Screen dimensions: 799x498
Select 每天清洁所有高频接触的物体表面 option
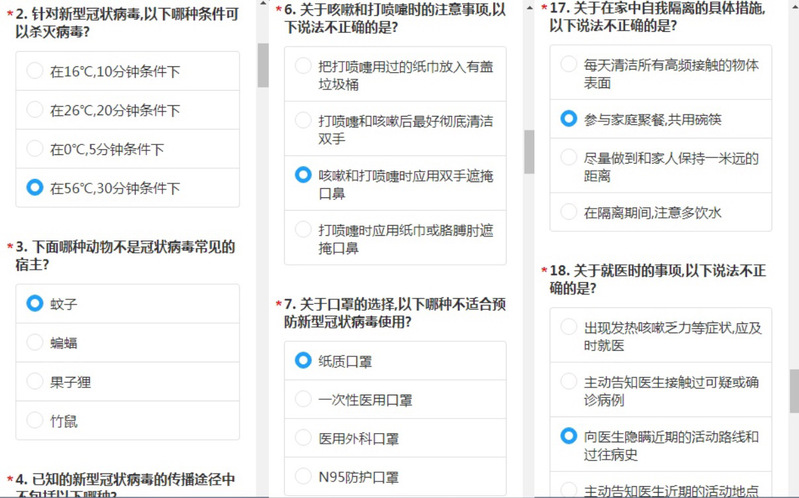(x=569, y=64)
